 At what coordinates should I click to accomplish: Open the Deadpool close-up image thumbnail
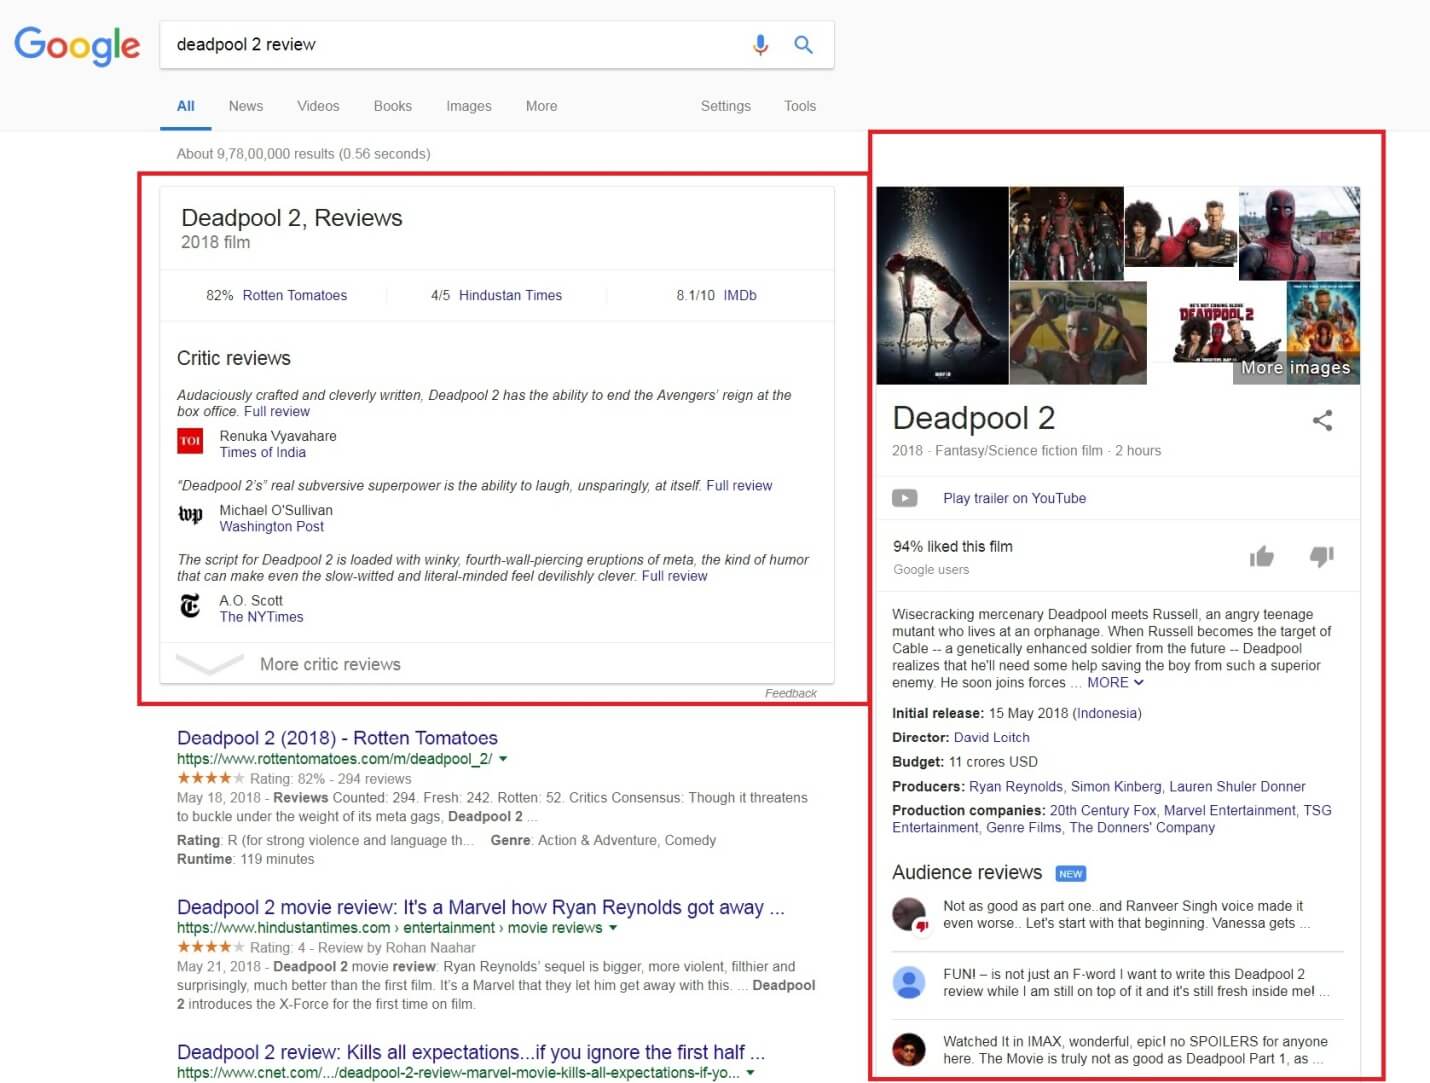[1299, 234]
